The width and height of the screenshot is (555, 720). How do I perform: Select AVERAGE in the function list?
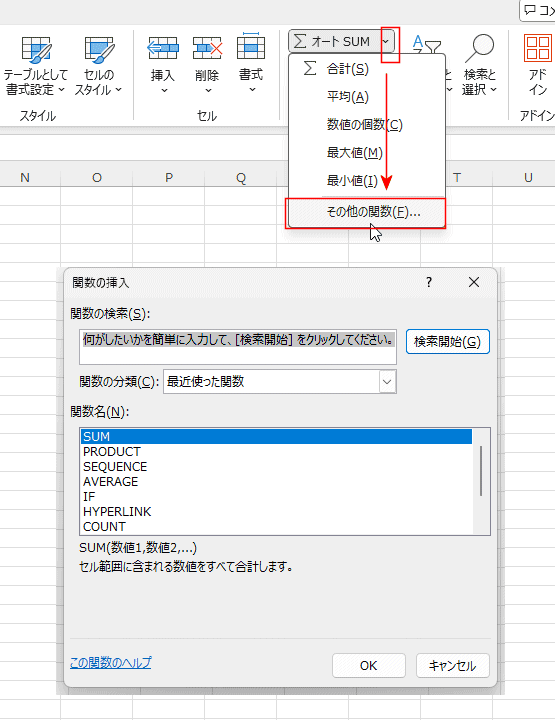pos(111,482)
